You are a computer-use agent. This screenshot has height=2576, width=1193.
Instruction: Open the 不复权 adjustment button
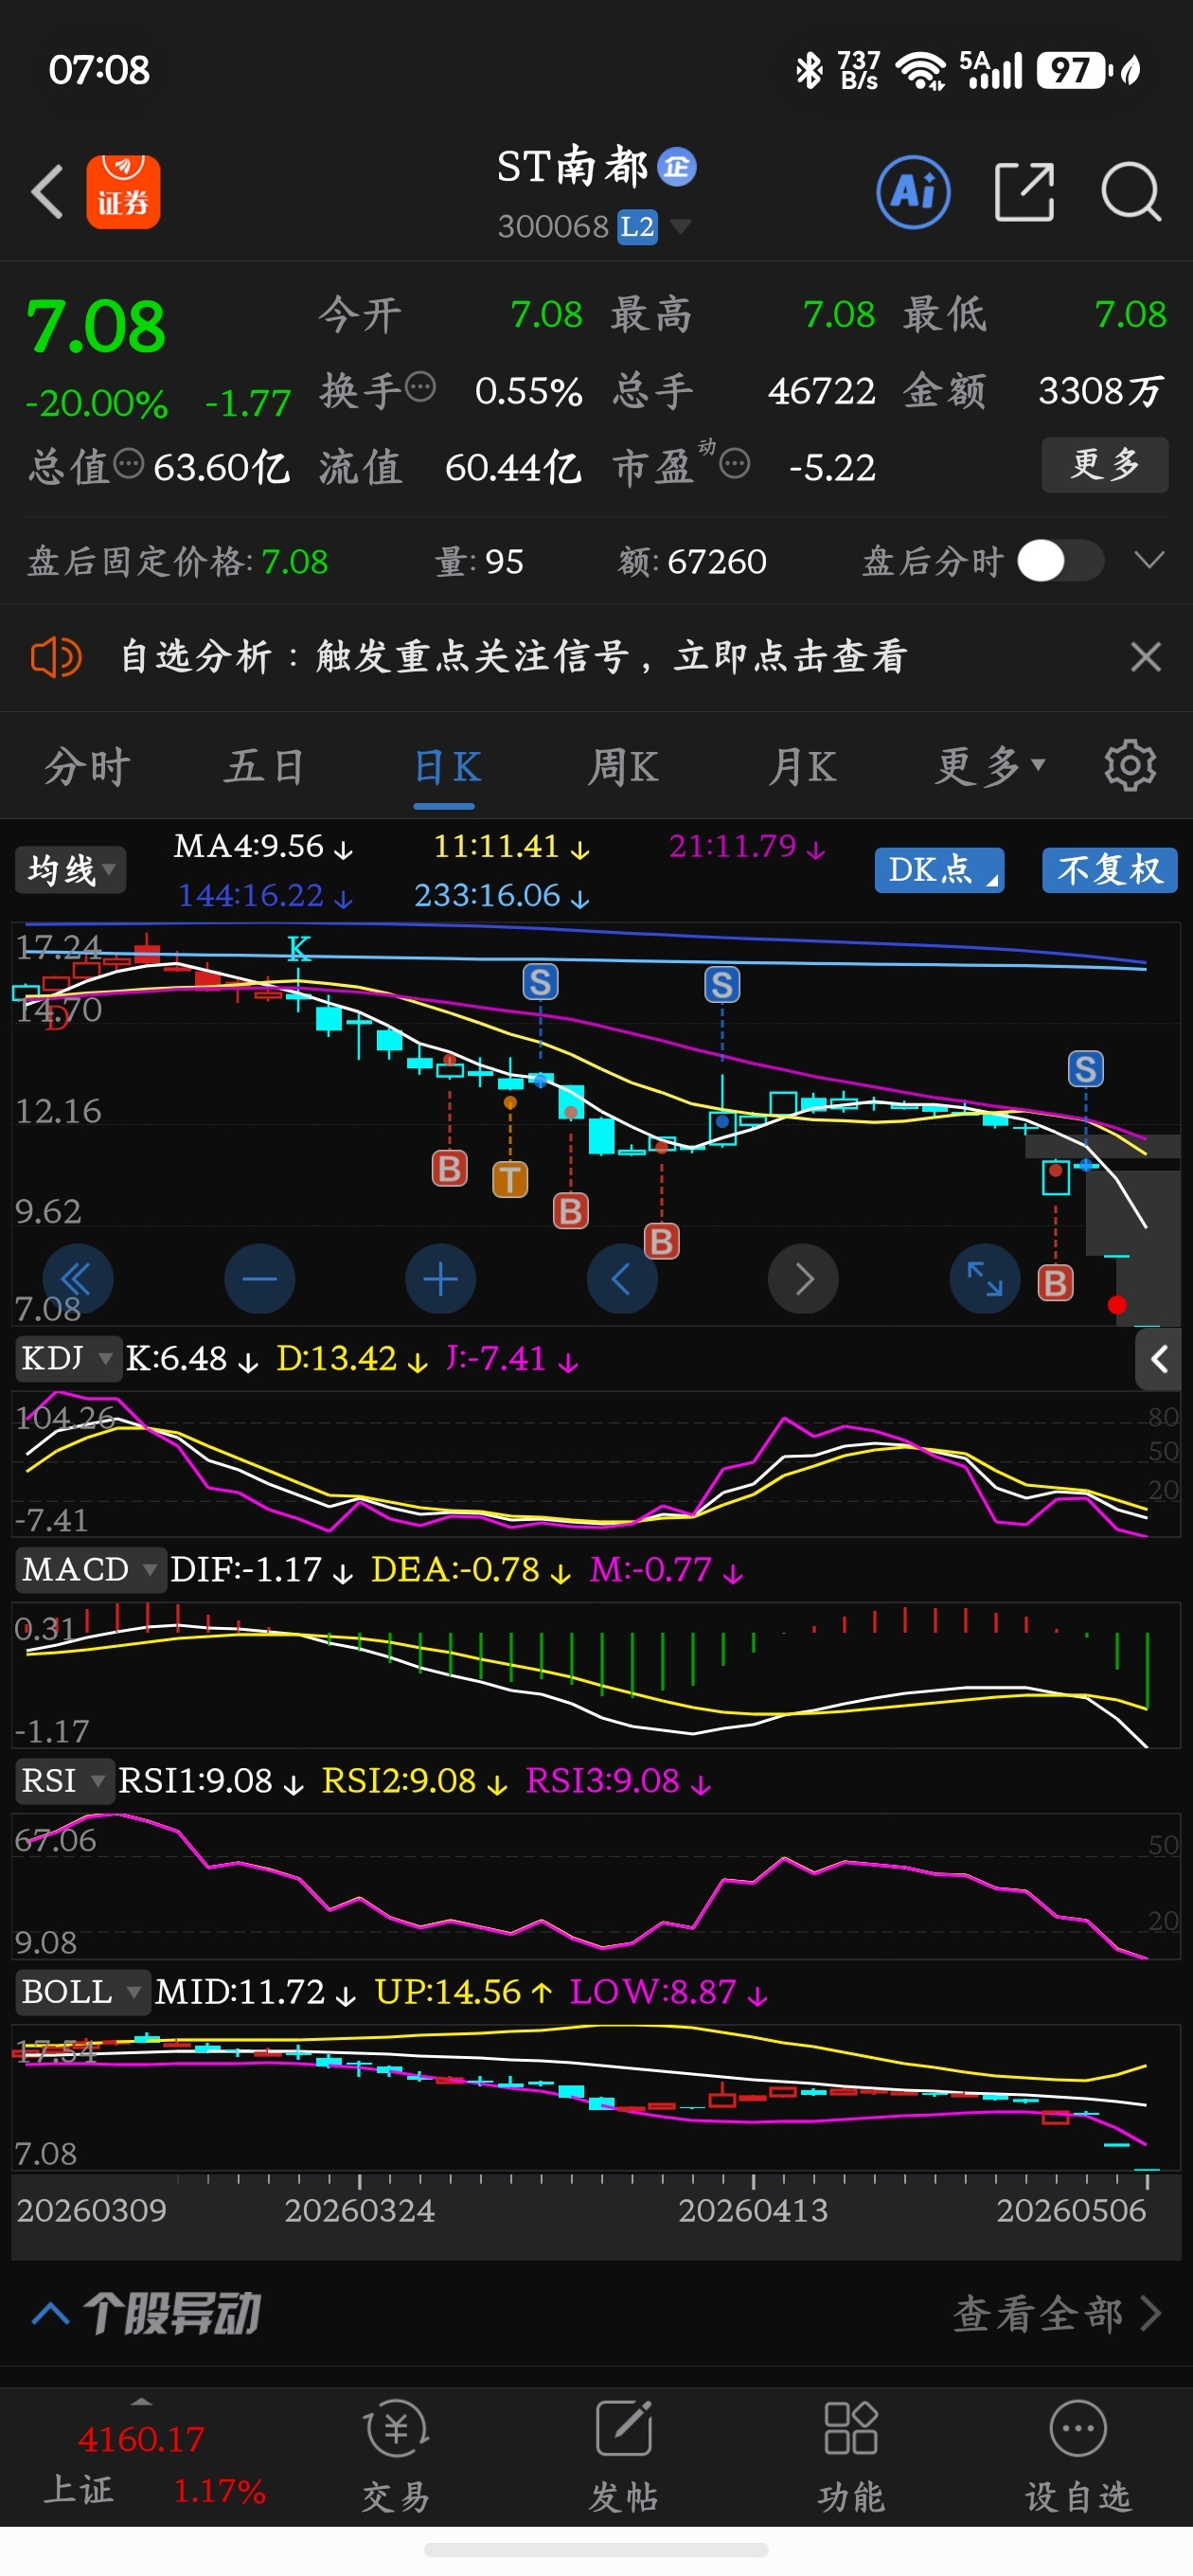(1110, 870)
